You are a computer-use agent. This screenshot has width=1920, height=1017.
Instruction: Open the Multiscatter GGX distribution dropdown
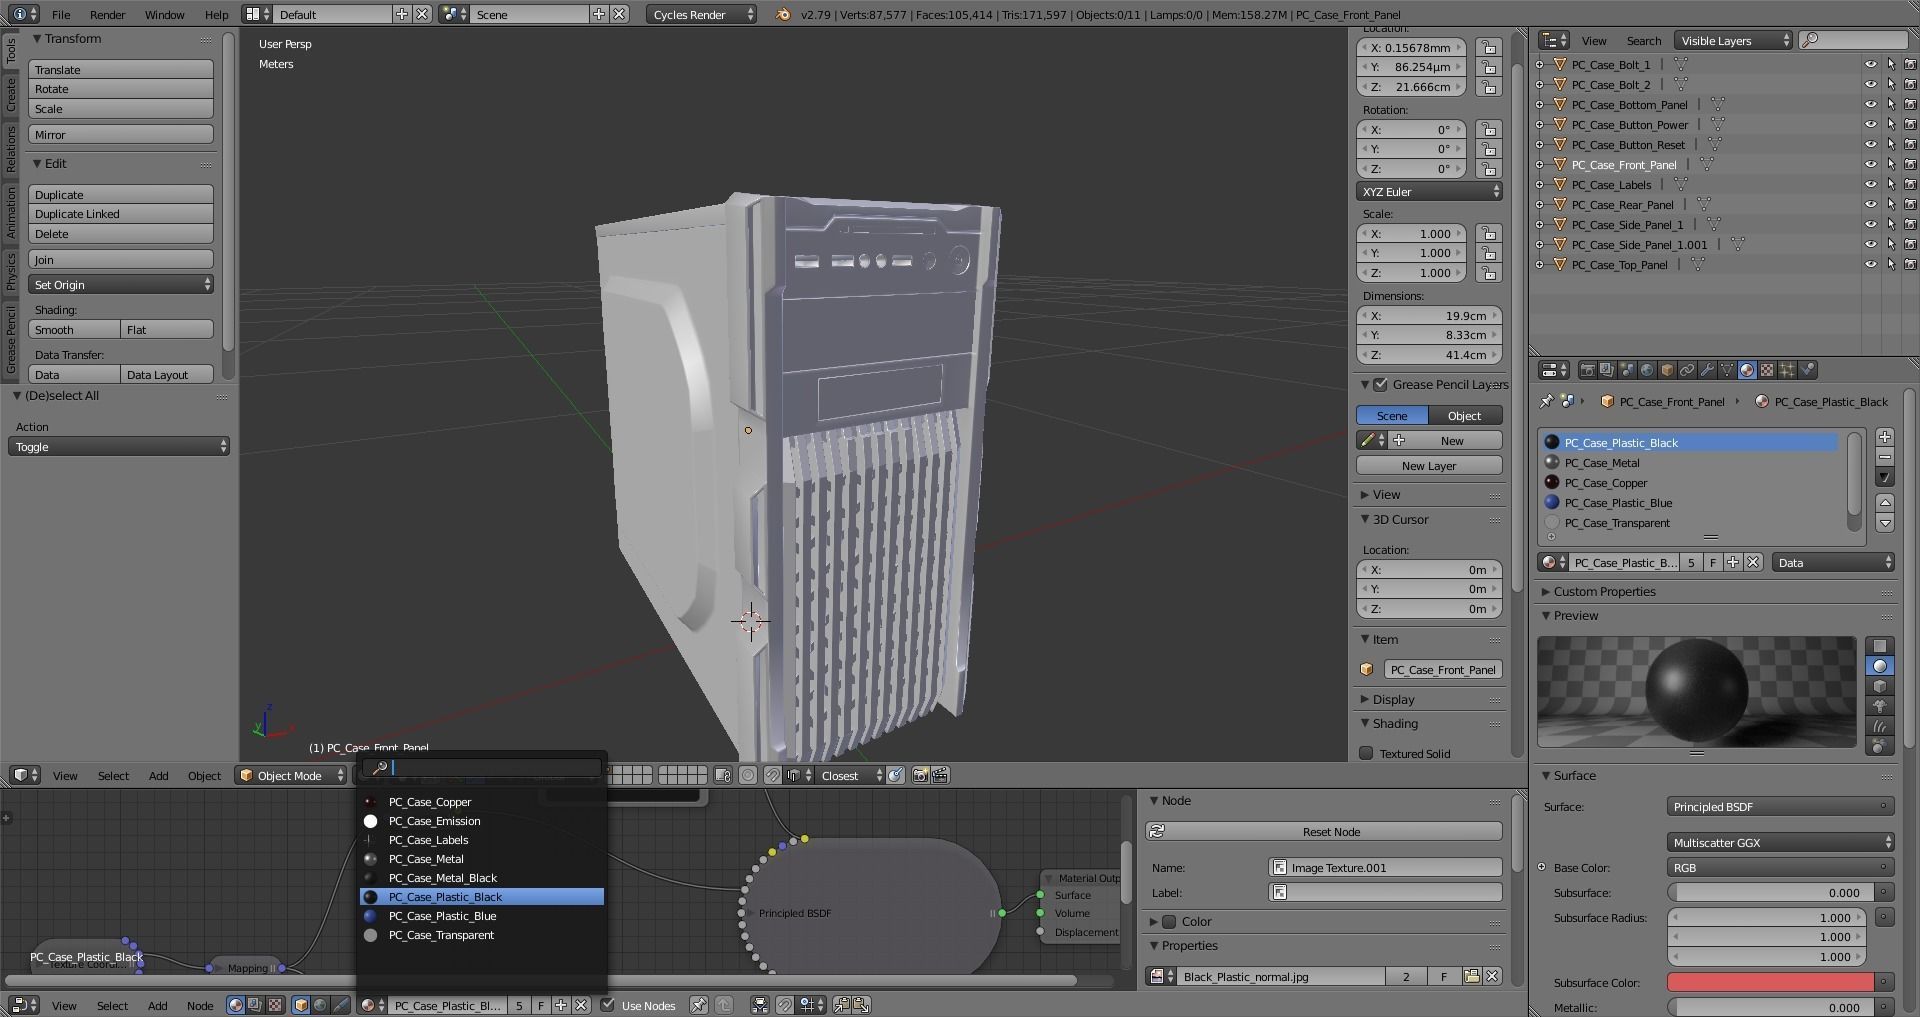click(1780, 842)
